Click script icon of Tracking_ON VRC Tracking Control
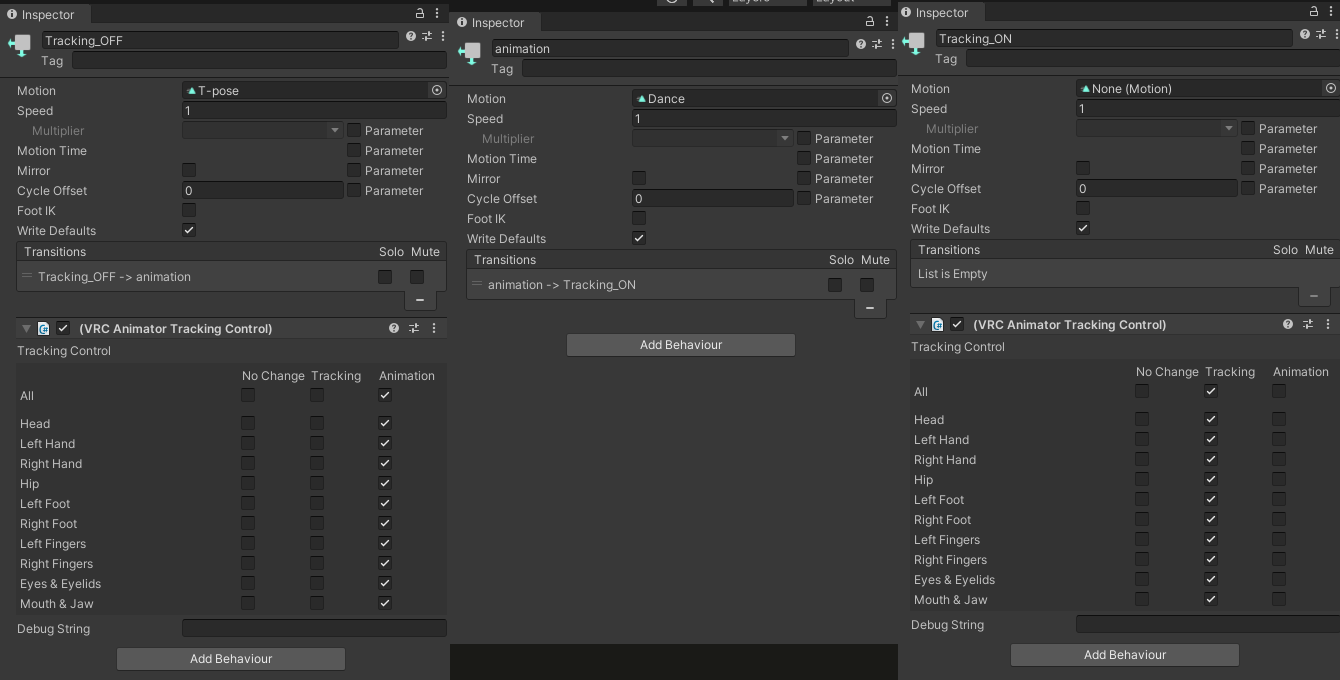This screenshot has width=1340, height=680. 938,324
